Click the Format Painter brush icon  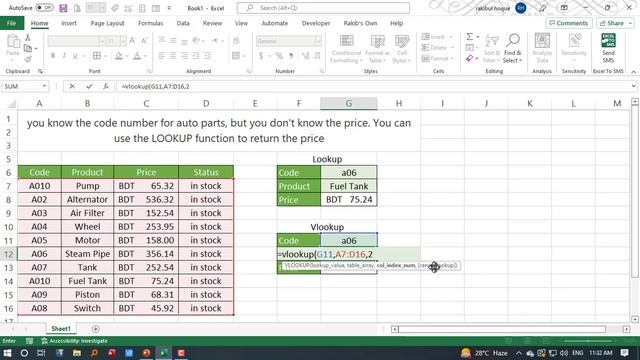point(28,59)
